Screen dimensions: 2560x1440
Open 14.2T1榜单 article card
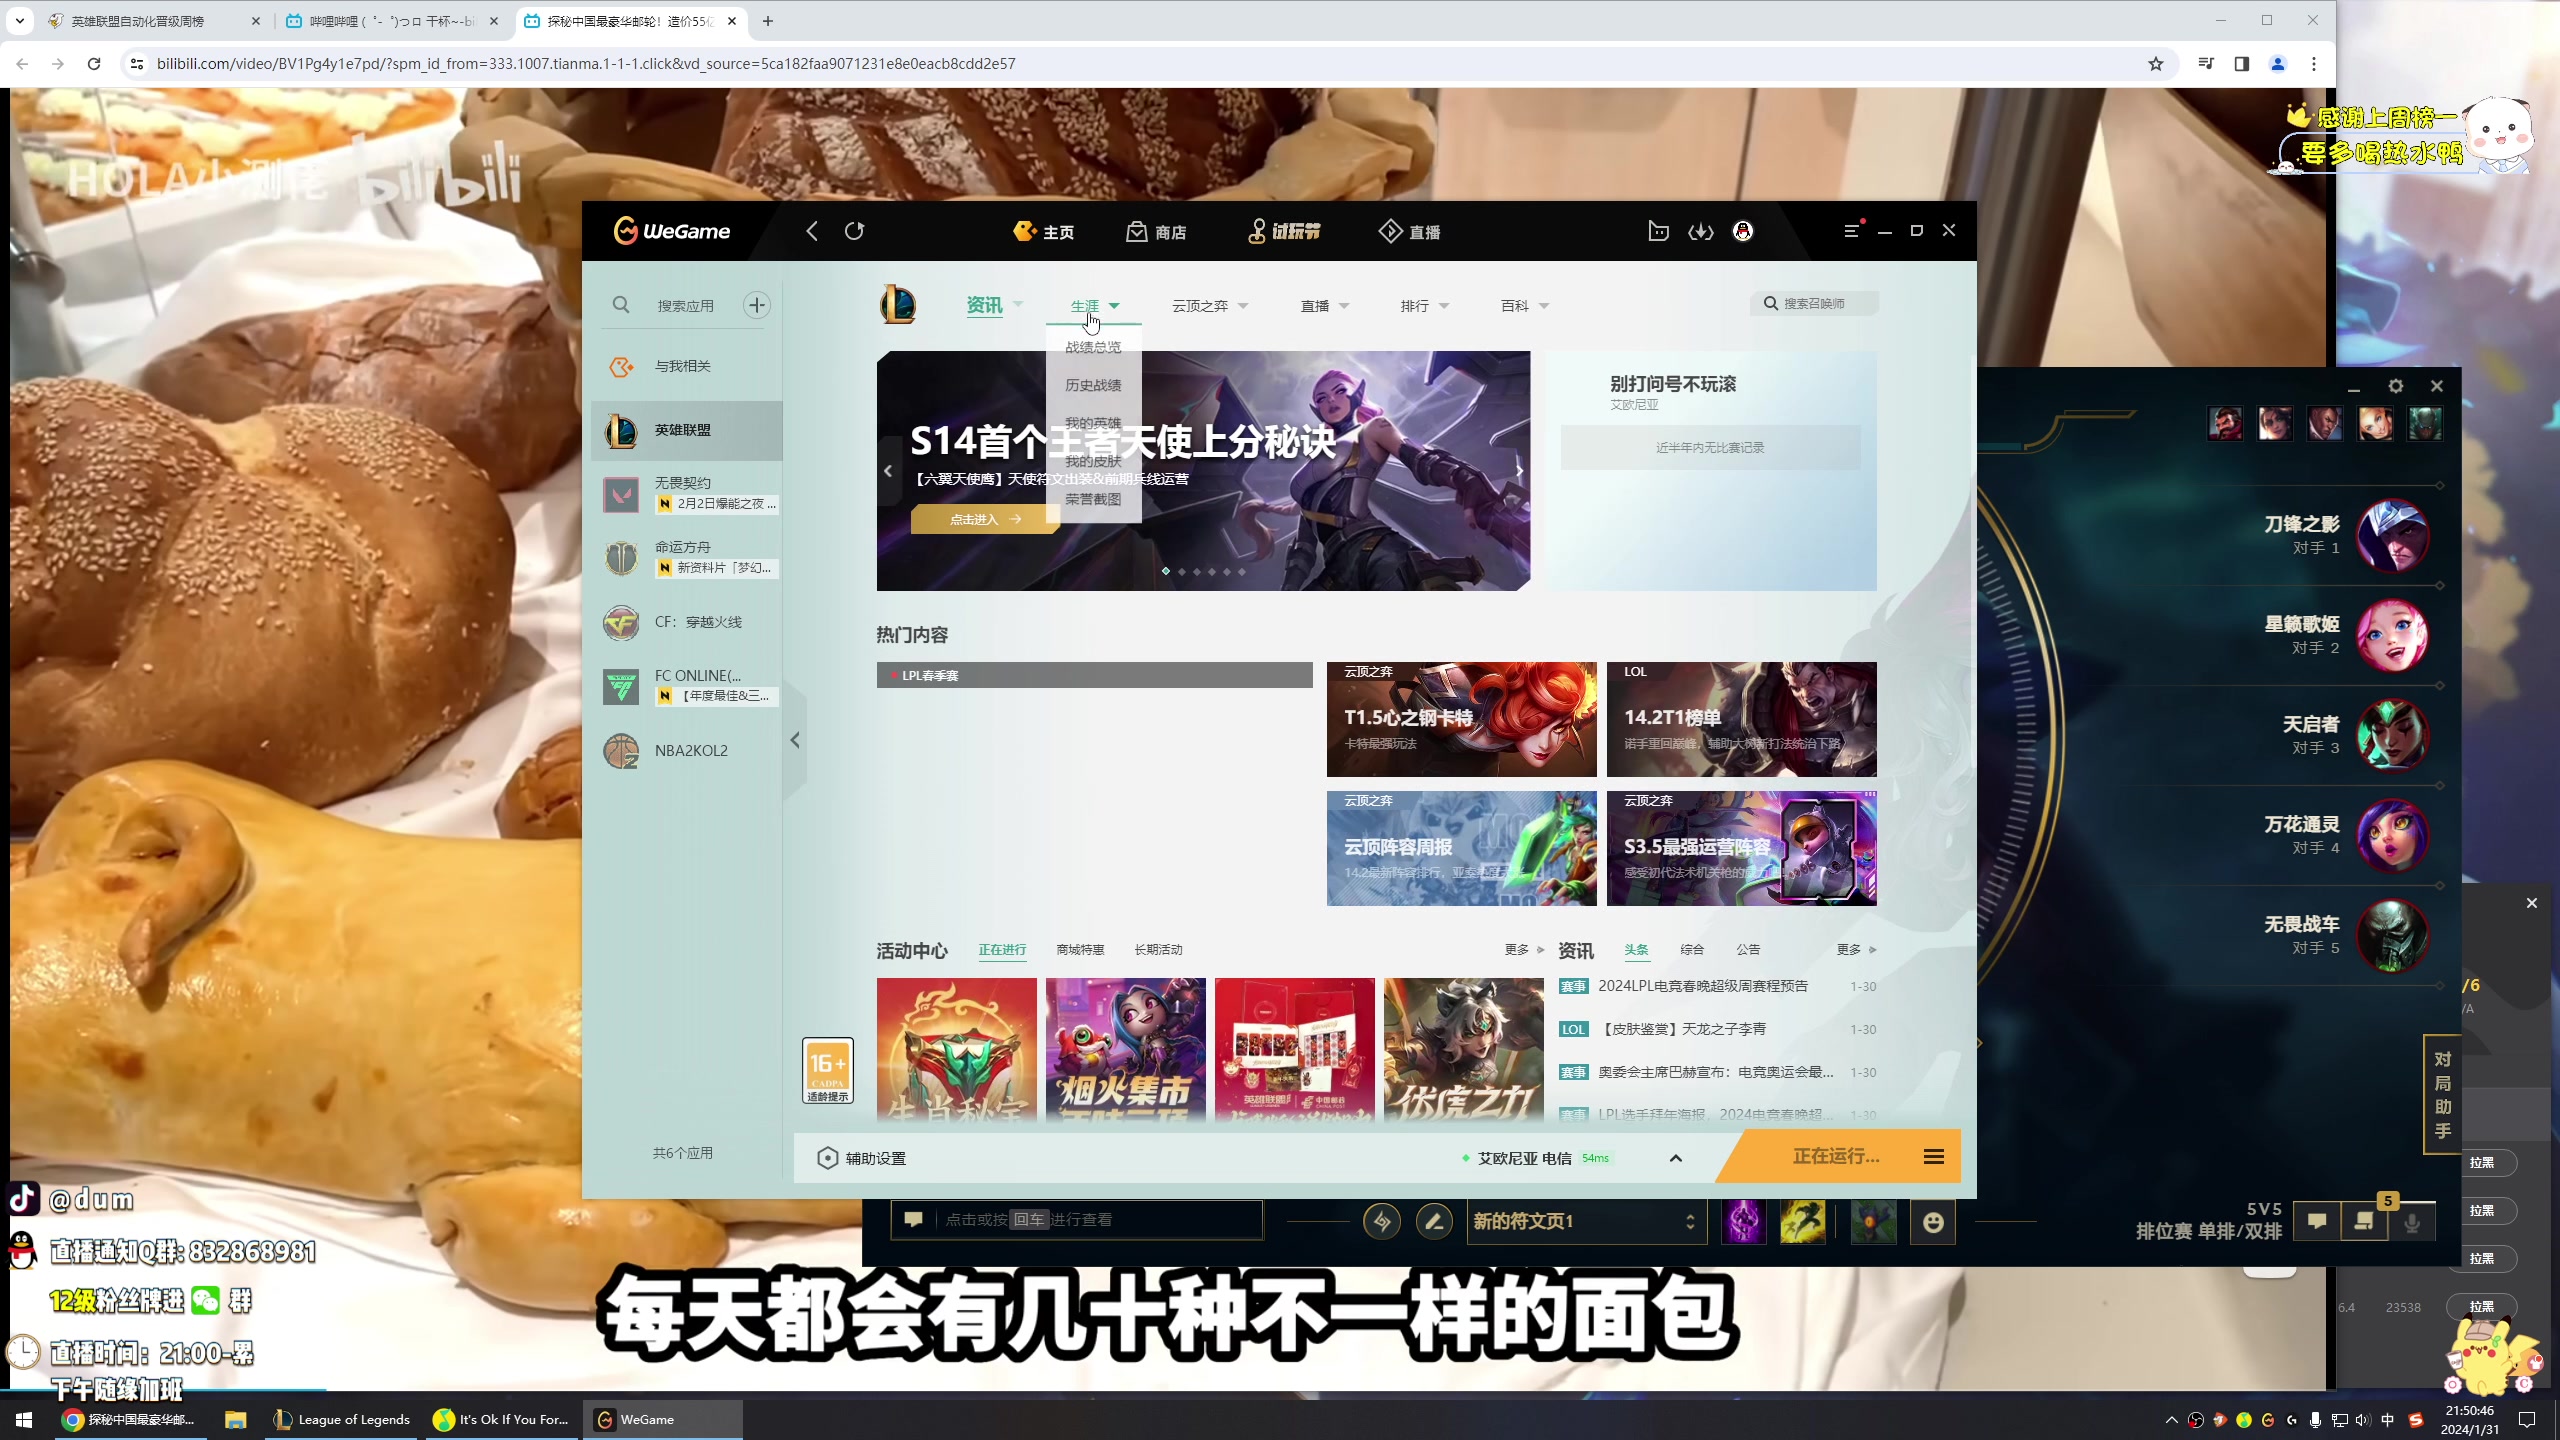(x=1741, y=719)
